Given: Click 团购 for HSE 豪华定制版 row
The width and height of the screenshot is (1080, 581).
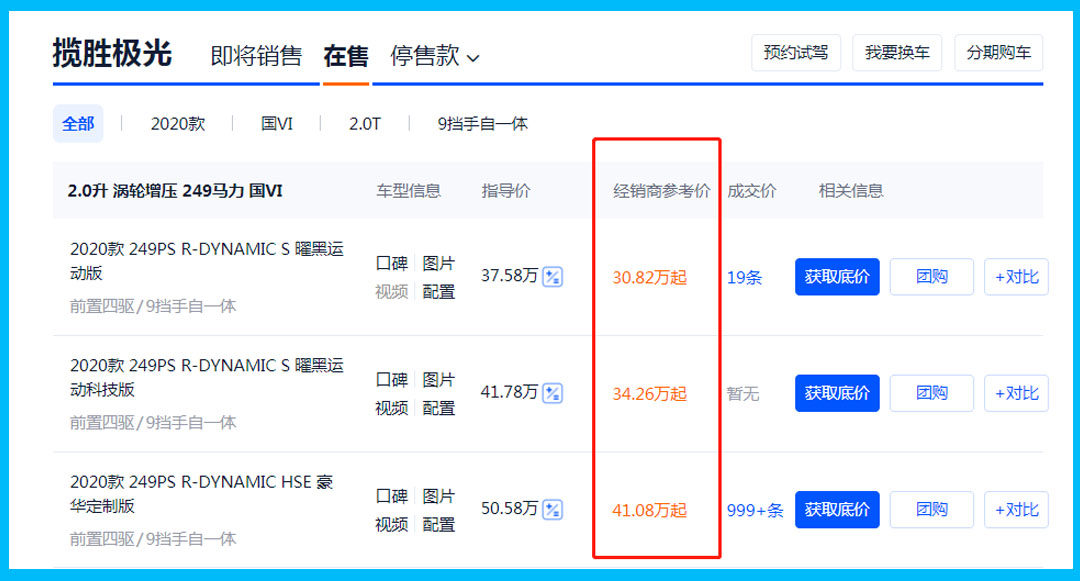Looking at the screenshot, I should 931,509.
